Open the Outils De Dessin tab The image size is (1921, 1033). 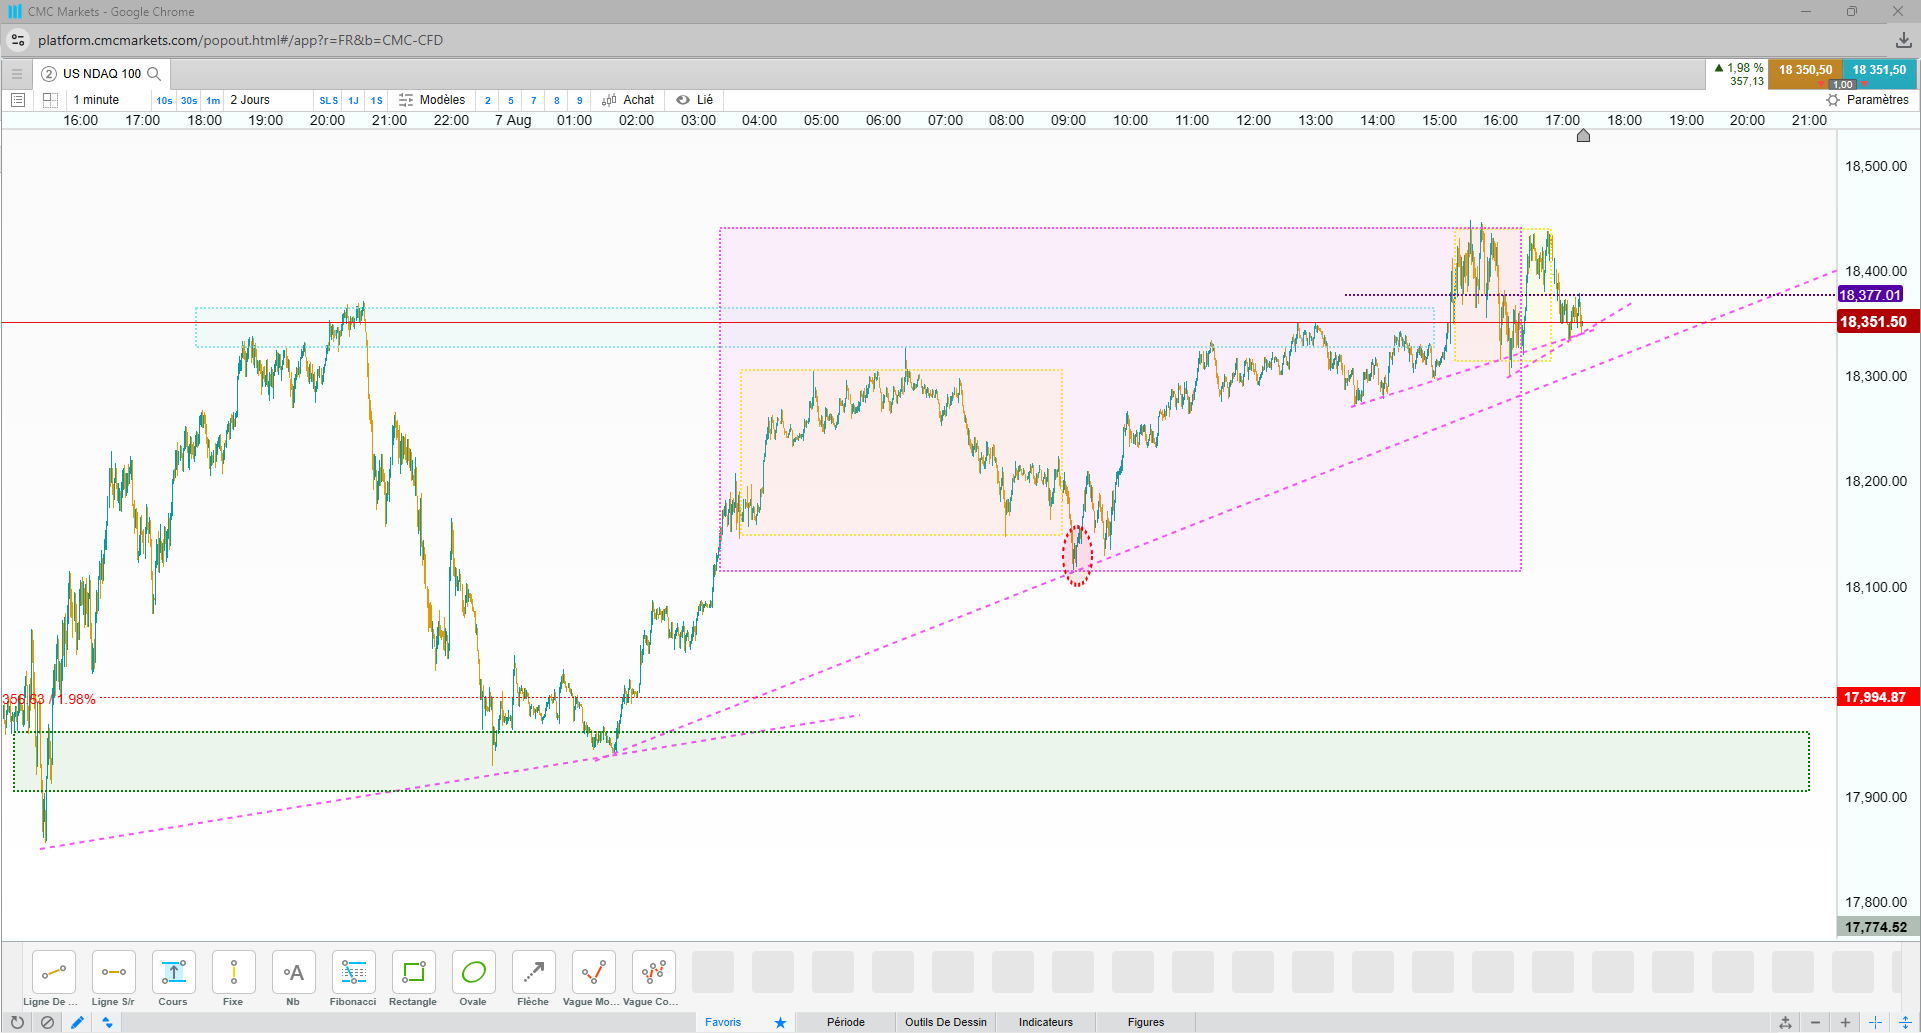pyautogui.click(x=945, y=1022)
